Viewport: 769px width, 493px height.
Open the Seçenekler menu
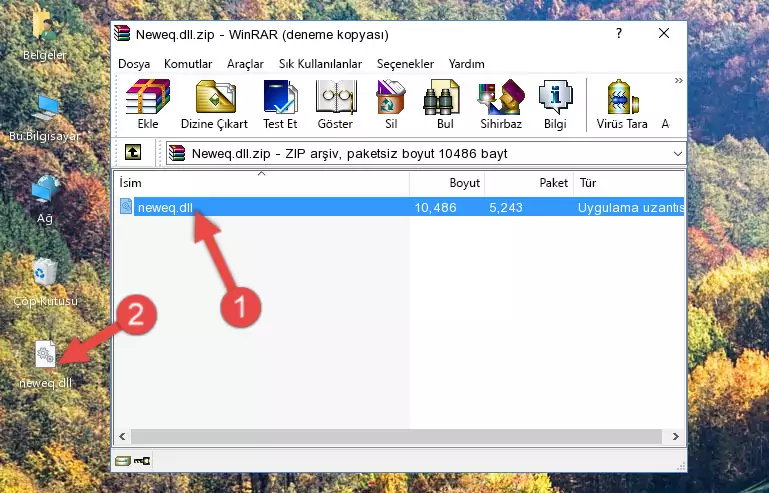405,64
